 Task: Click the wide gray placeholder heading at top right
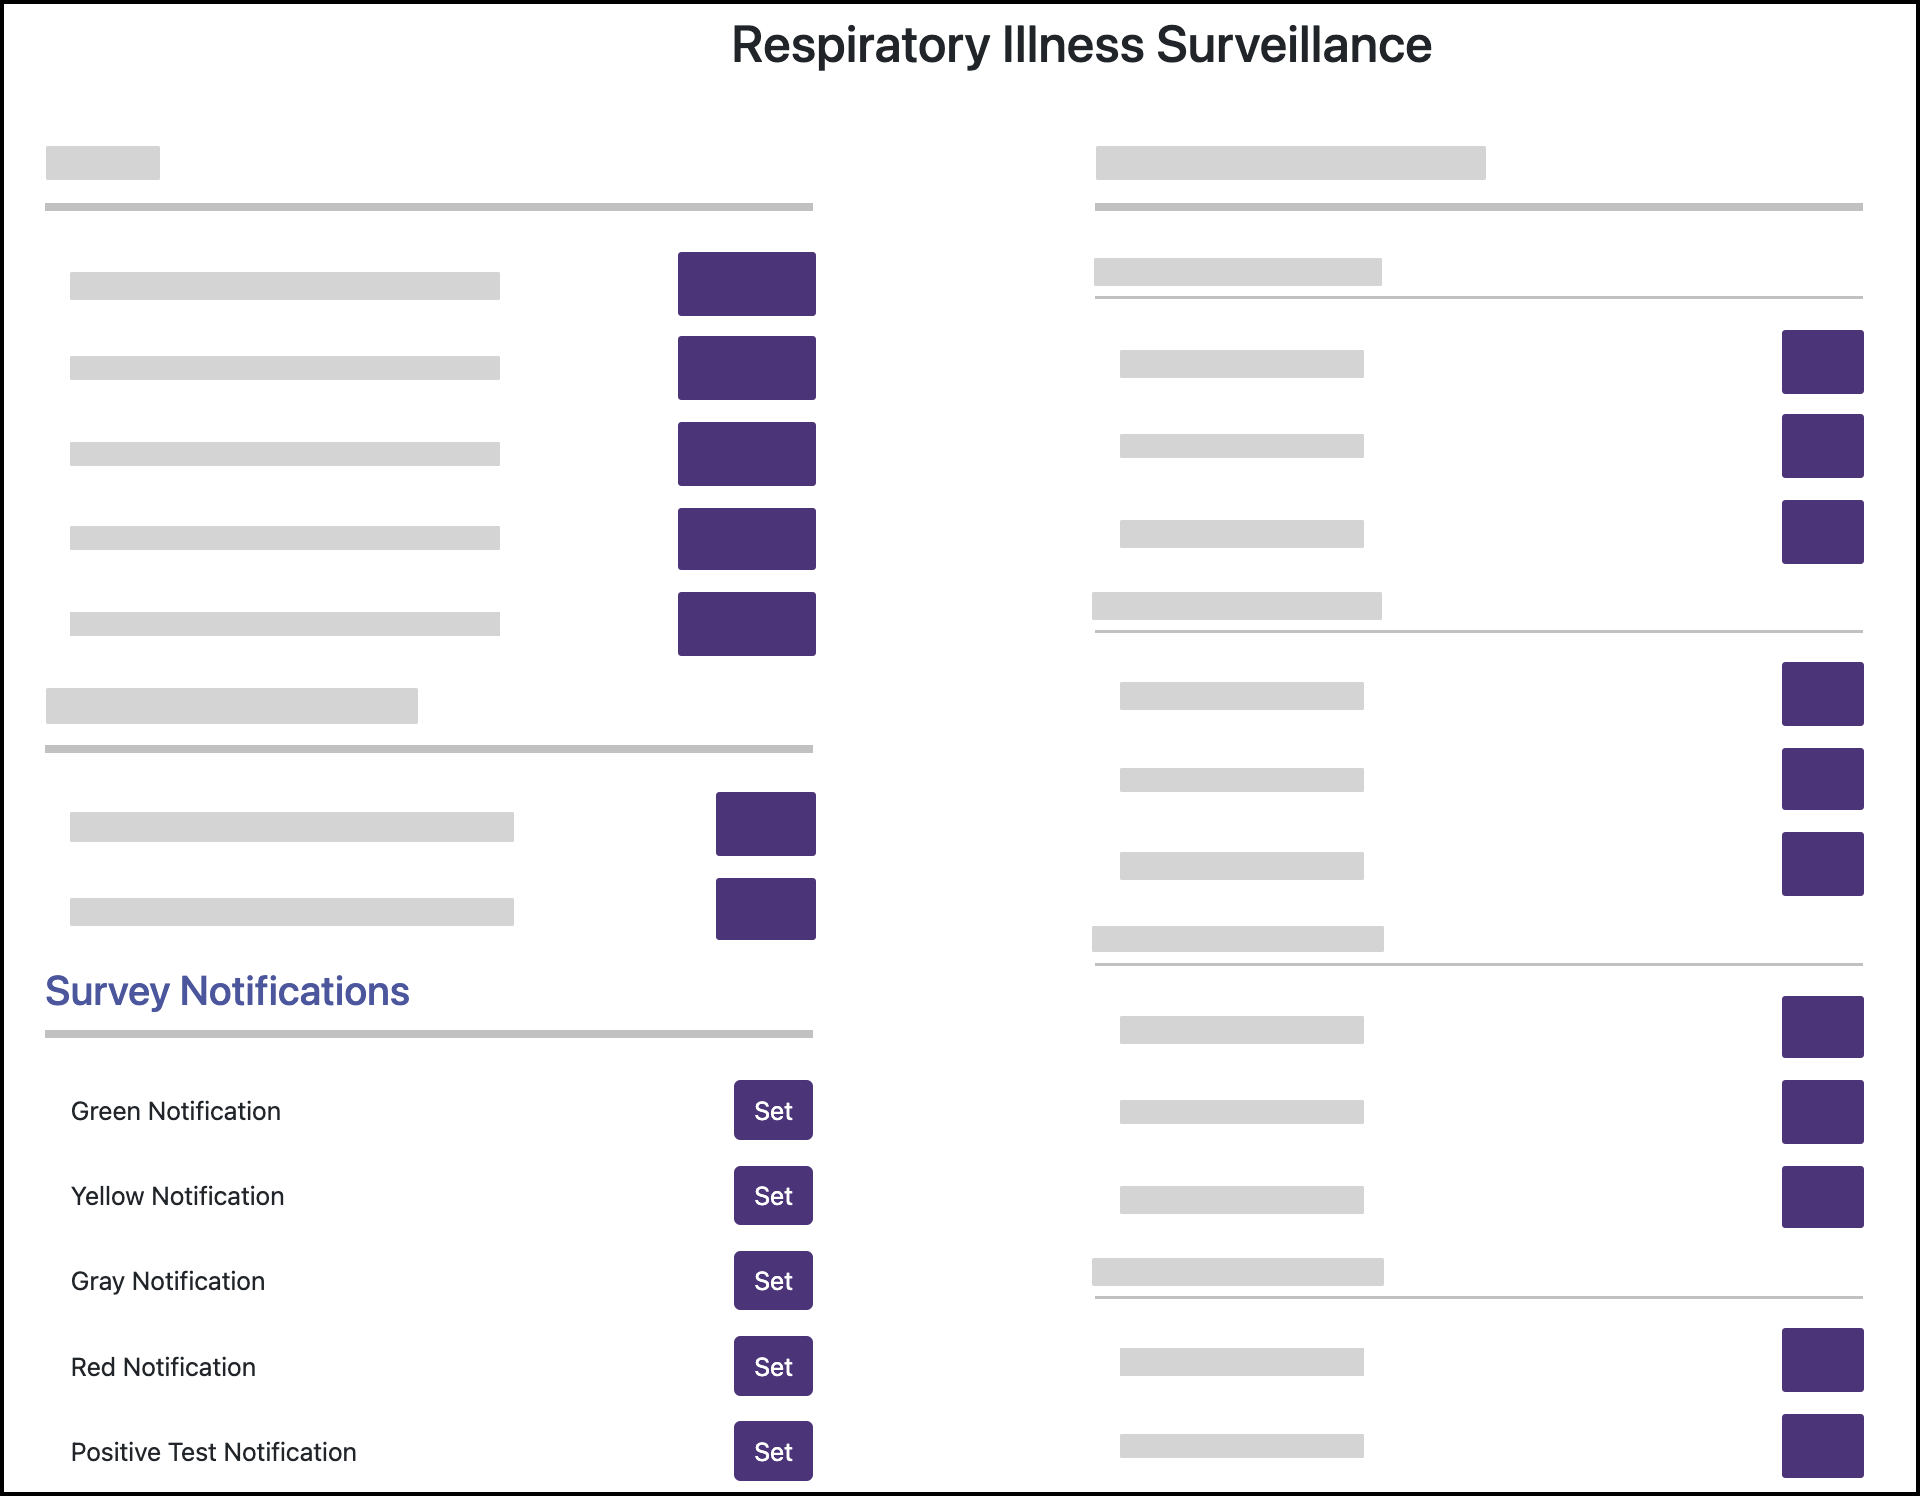[x=1290, y=163]
